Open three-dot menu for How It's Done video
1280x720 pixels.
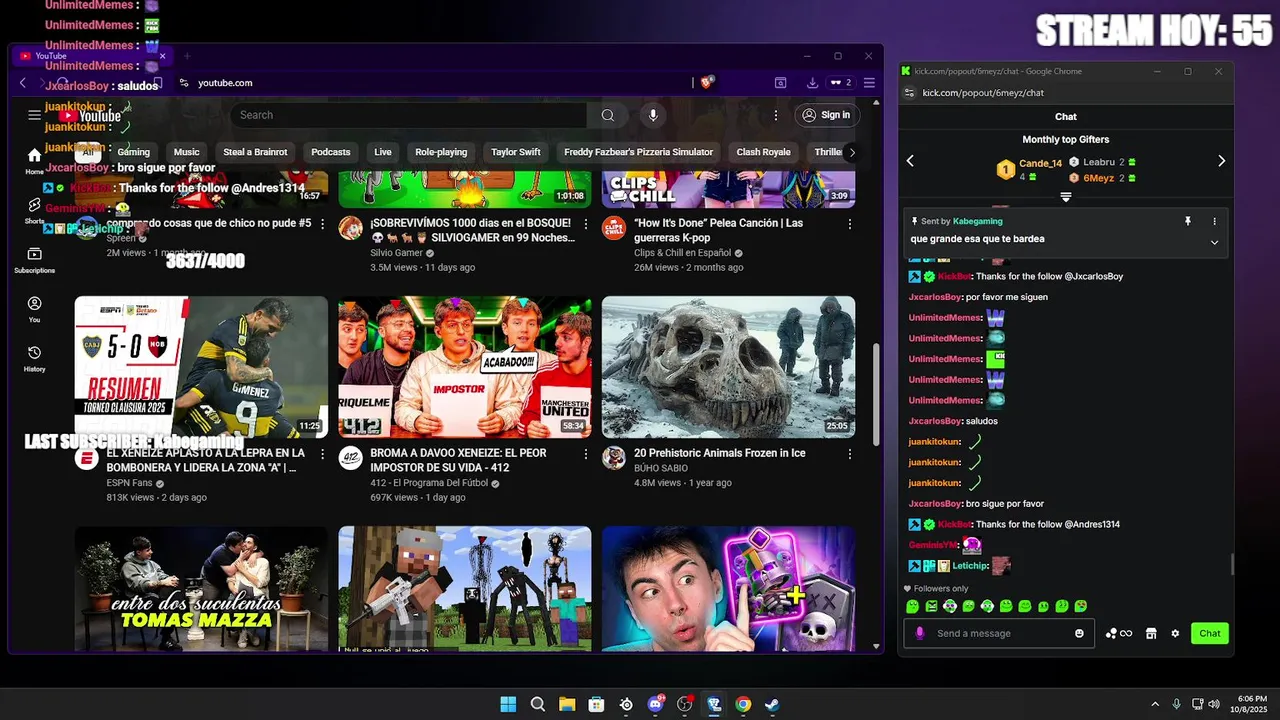(850, 224)
